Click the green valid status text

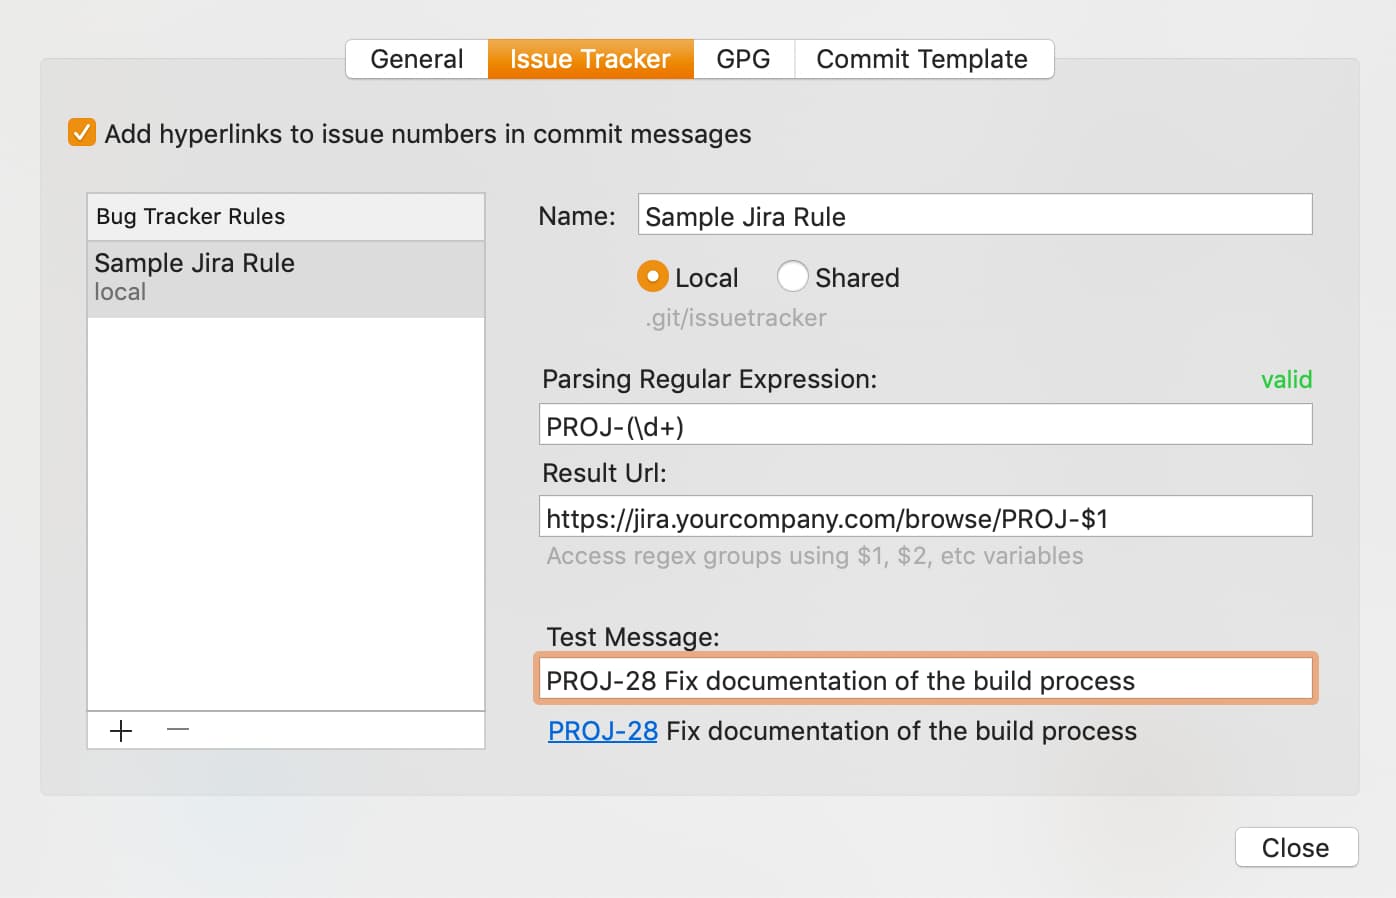pos(1286,380)
